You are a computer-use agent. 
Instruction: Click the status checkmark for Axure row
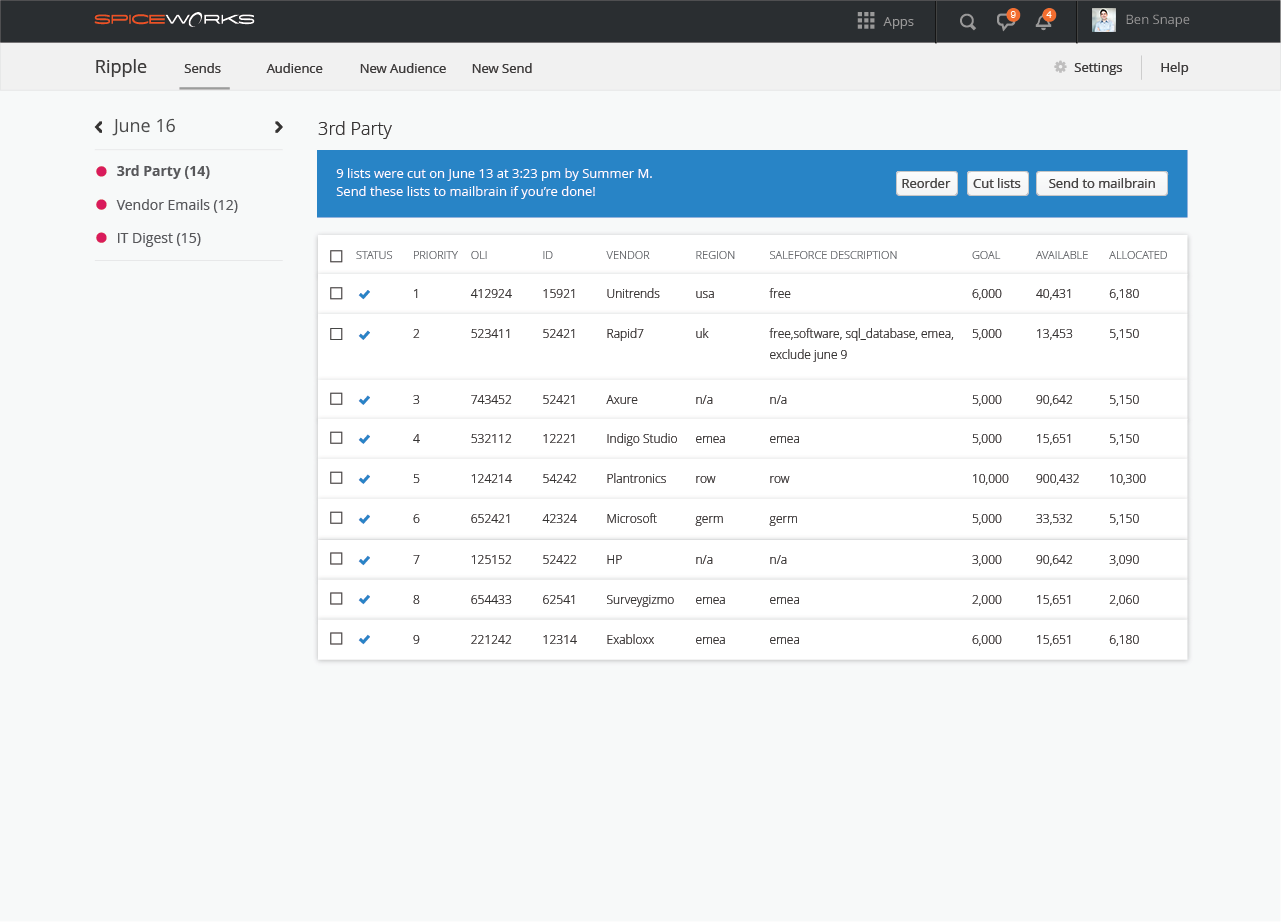(364, 400)
